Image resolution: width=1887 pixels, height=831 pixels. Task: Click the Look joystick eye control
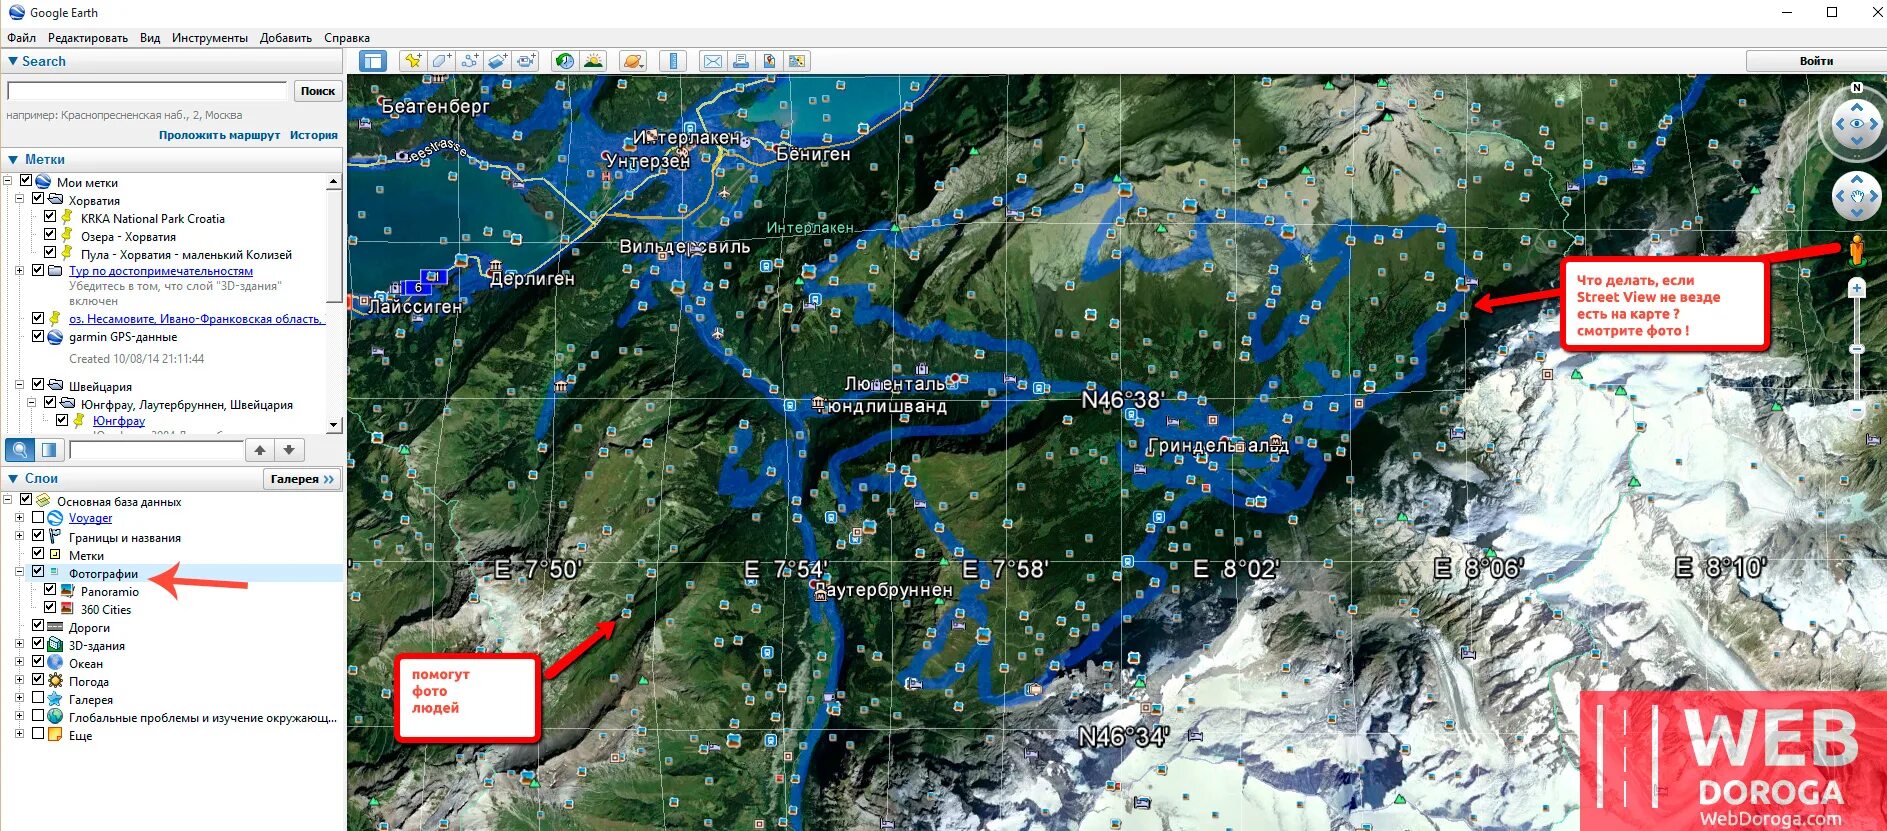tap(1857, 124)
